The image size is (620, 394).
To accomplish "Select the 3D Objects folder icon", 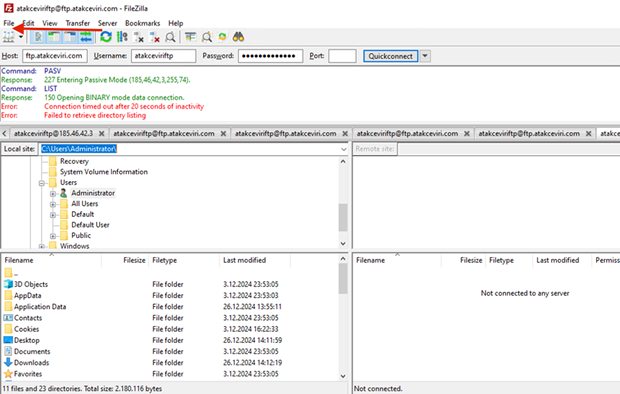I will [x=8, y=284].
